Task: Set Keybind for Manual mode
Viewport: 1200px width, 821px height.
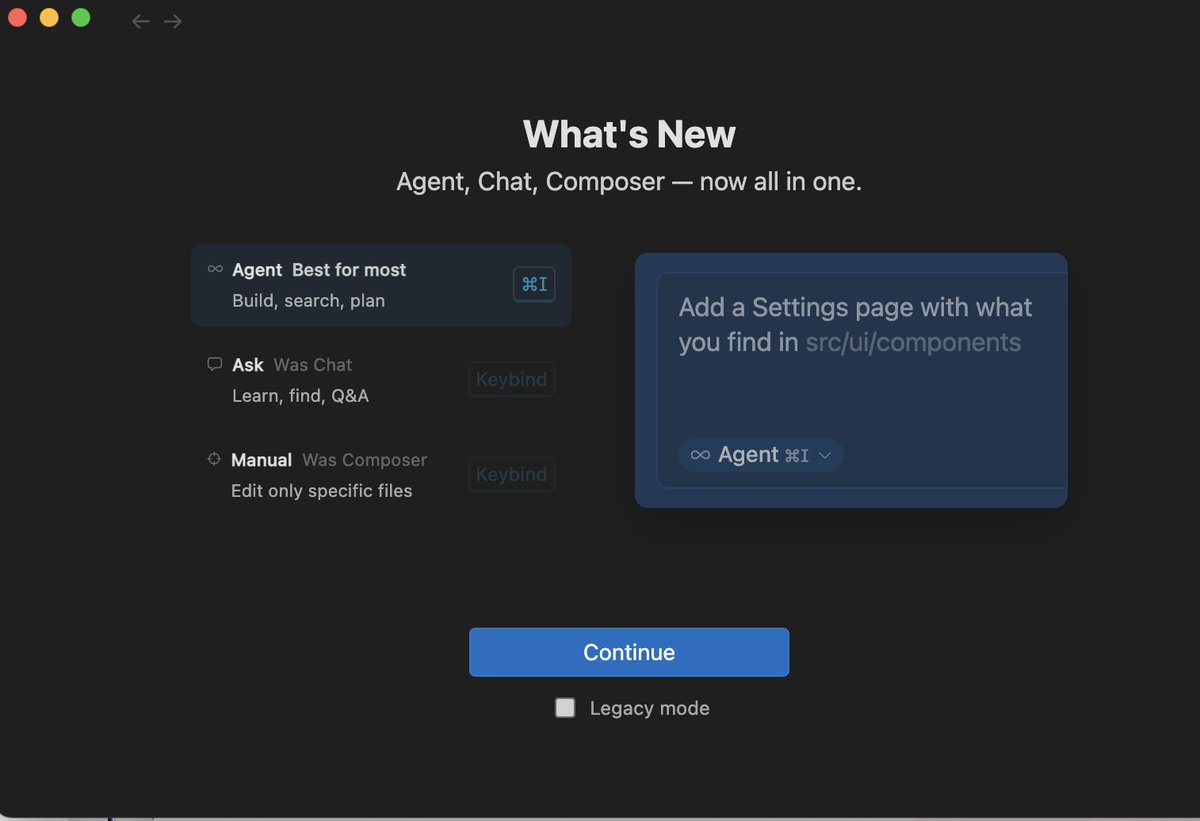Action: pos(511,475)
